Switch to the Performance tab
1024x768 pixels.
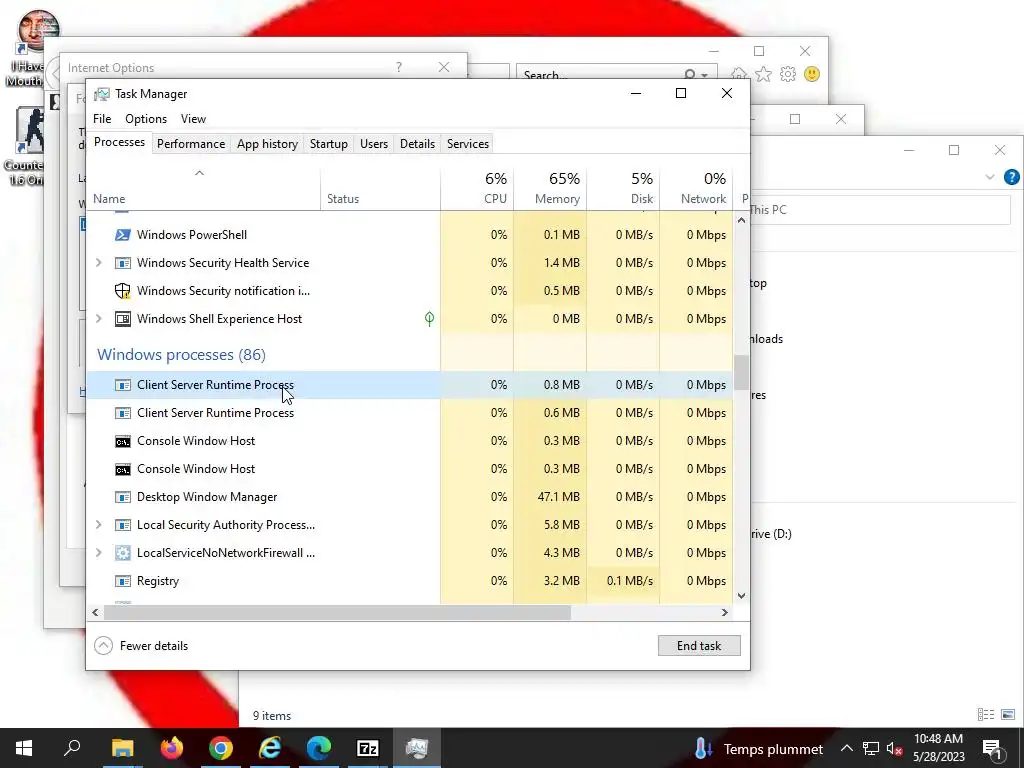pyautogui.click(x=191, y=144)
